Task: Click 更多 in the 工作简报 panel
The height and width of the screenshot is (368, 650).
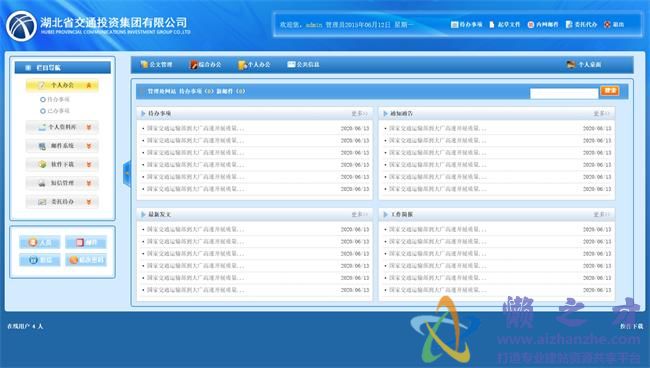Action: click(601, 215)
